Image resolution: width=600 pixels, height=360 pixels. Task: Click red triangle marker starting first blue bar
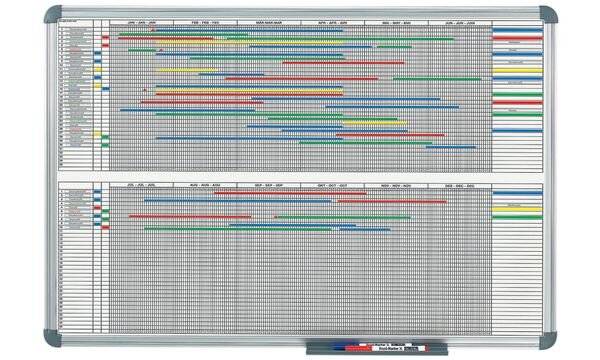point(153,29)
